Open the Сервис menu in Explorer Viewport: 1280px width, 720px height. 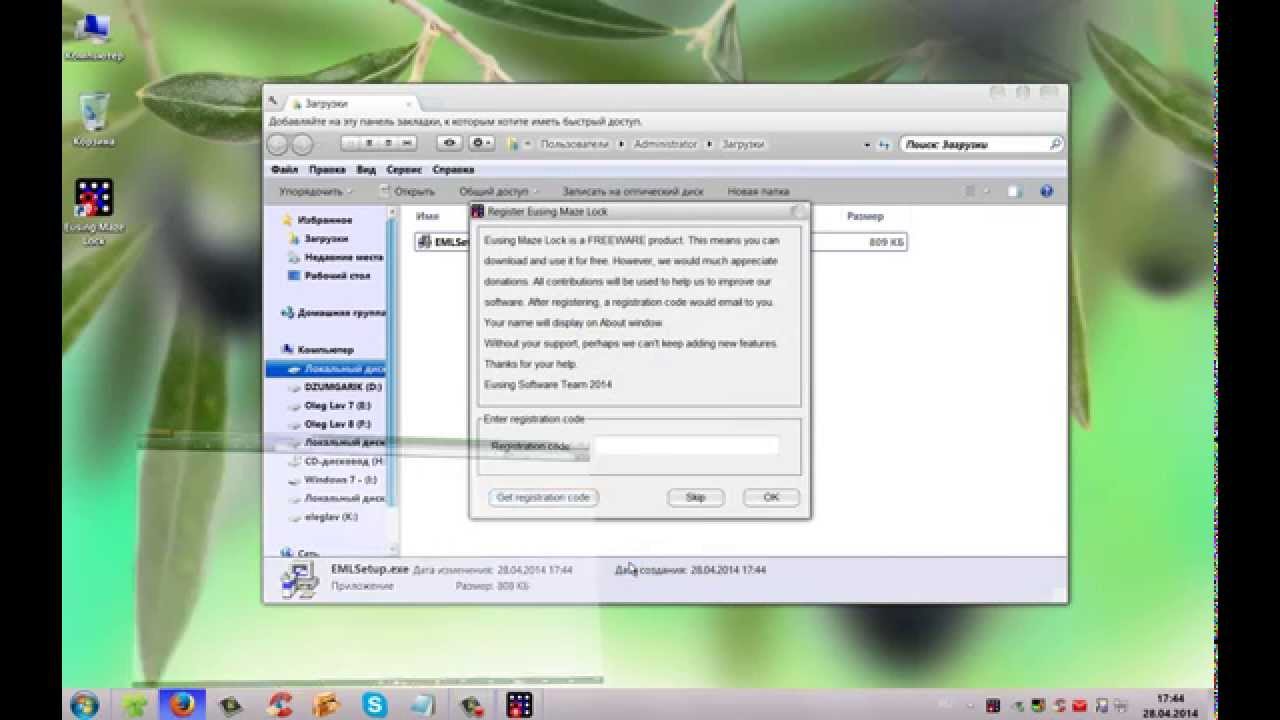point(404,170)
